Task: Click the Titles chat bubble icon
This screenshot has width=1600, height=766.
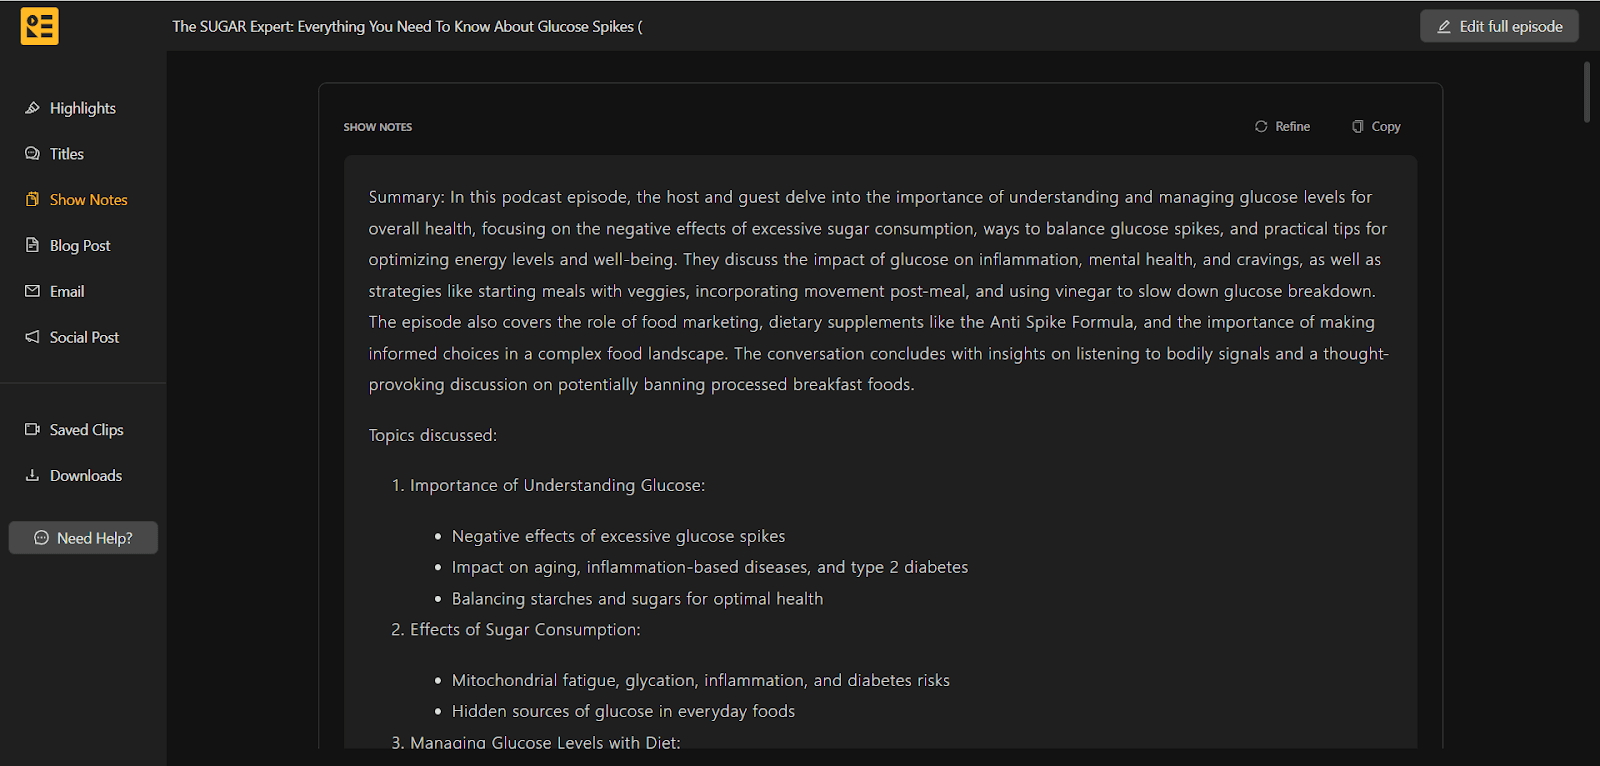Action: [32, 154]
